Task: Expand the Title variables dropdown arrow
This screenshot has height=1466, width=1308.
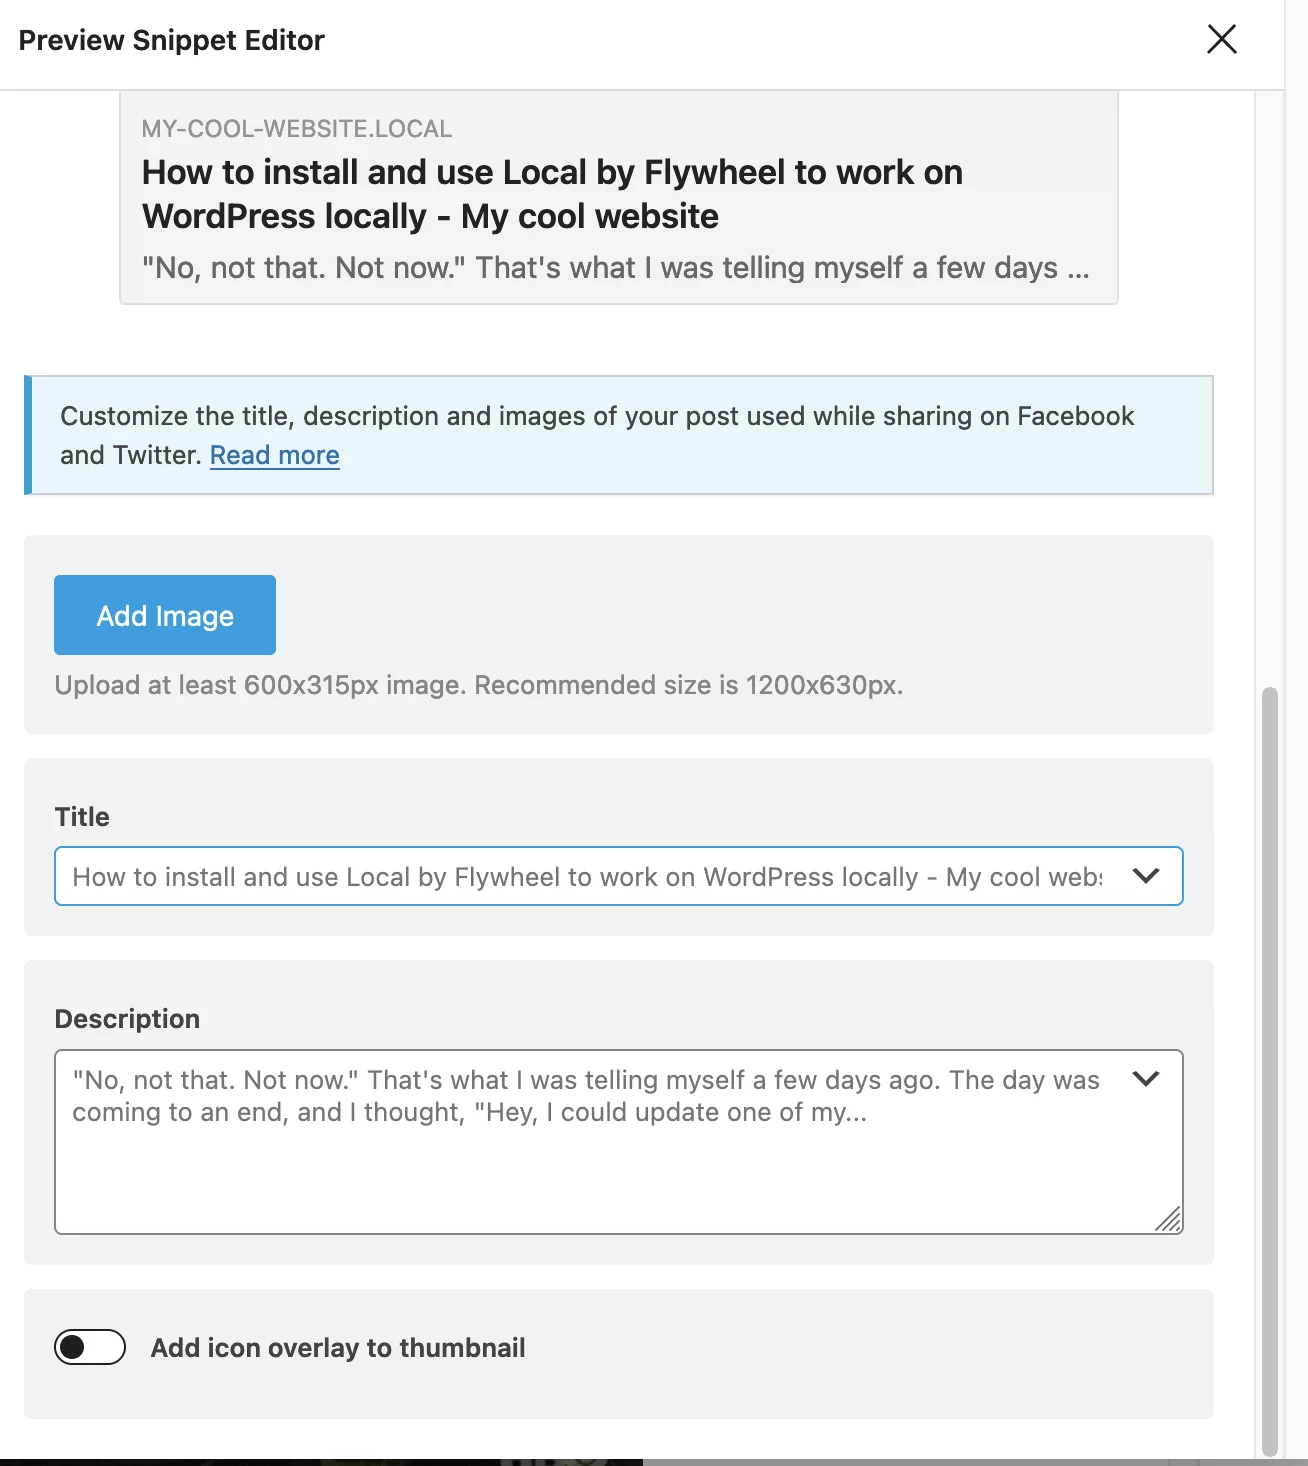Action: point(1146,876)
